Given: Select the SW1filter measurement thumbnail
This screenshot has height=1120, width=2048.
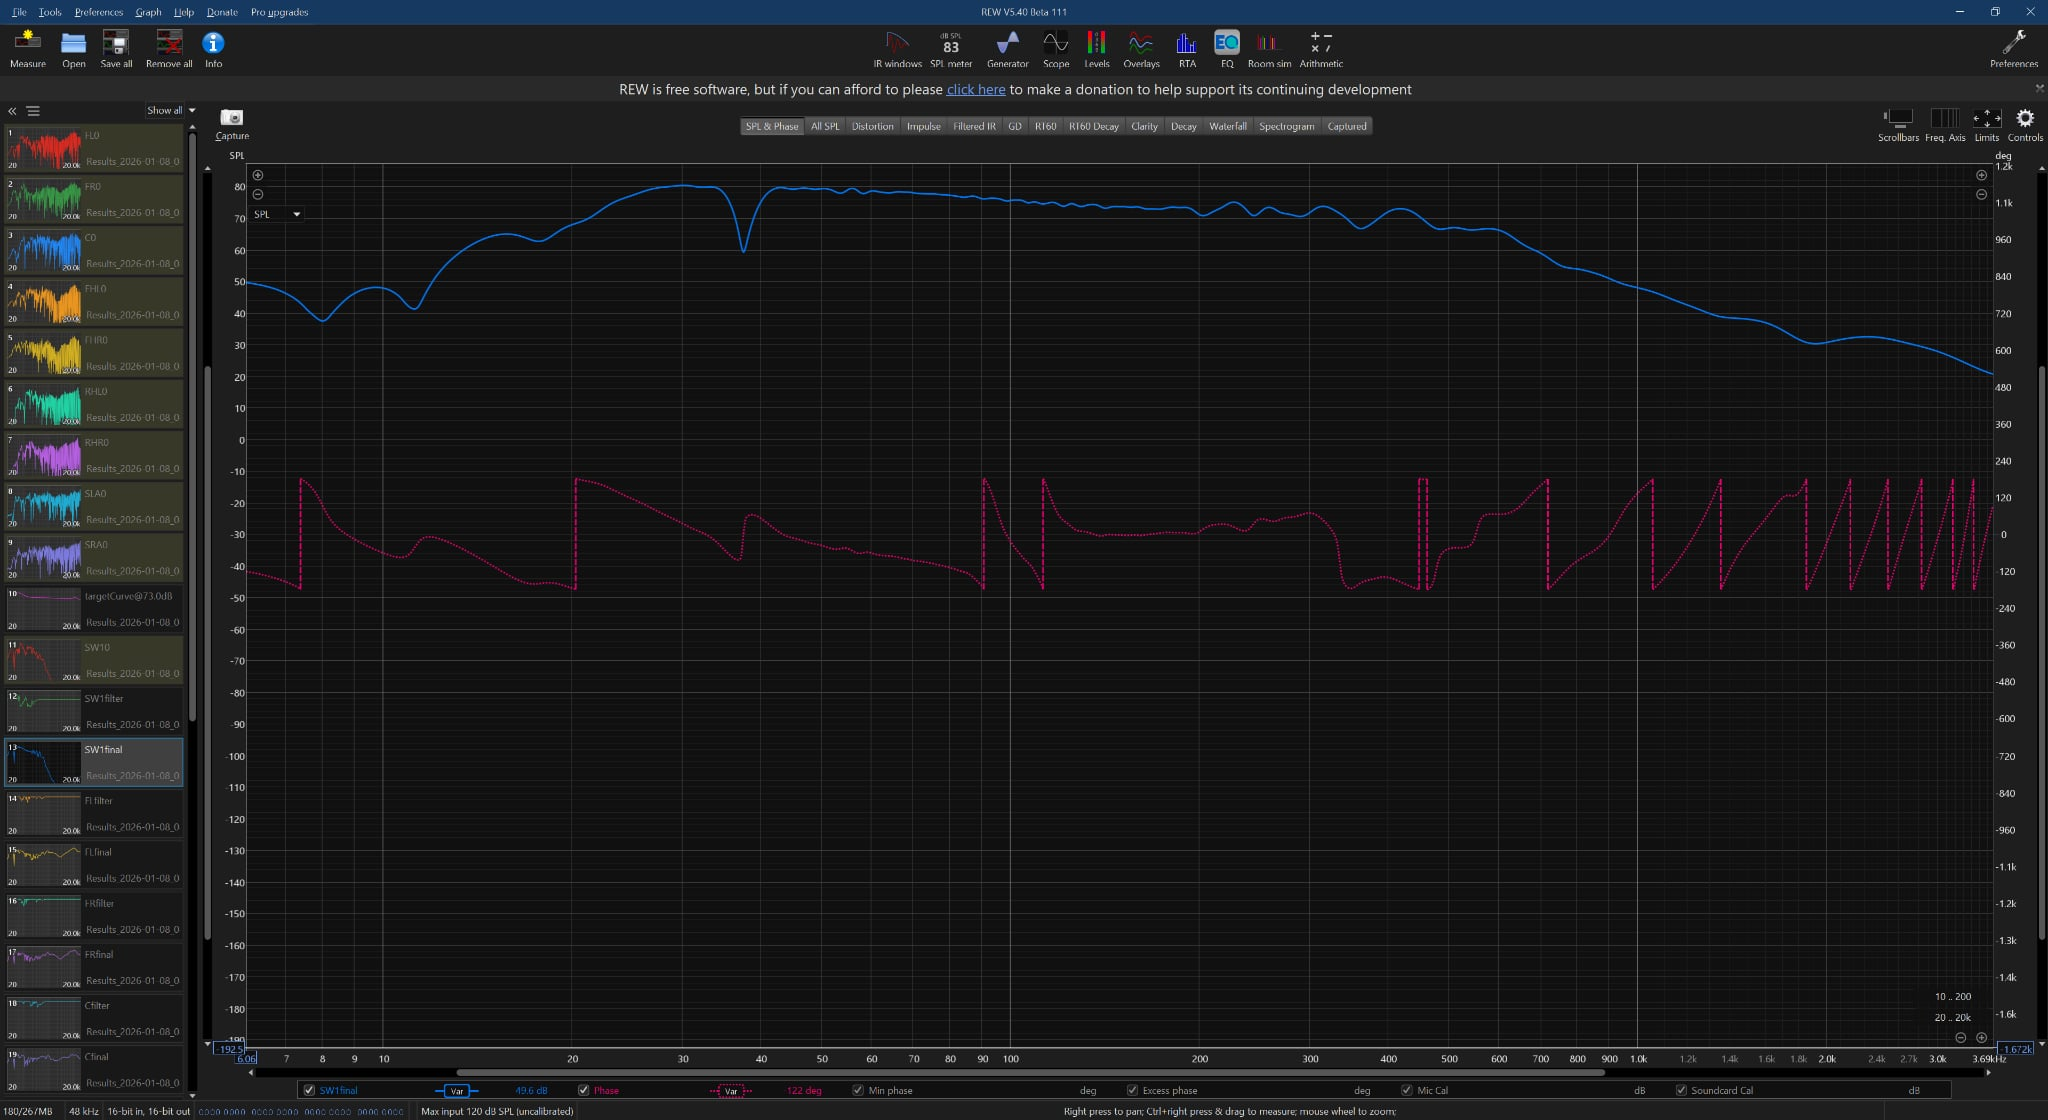Looking at the screenshot, I should click(x=43, y=711).
